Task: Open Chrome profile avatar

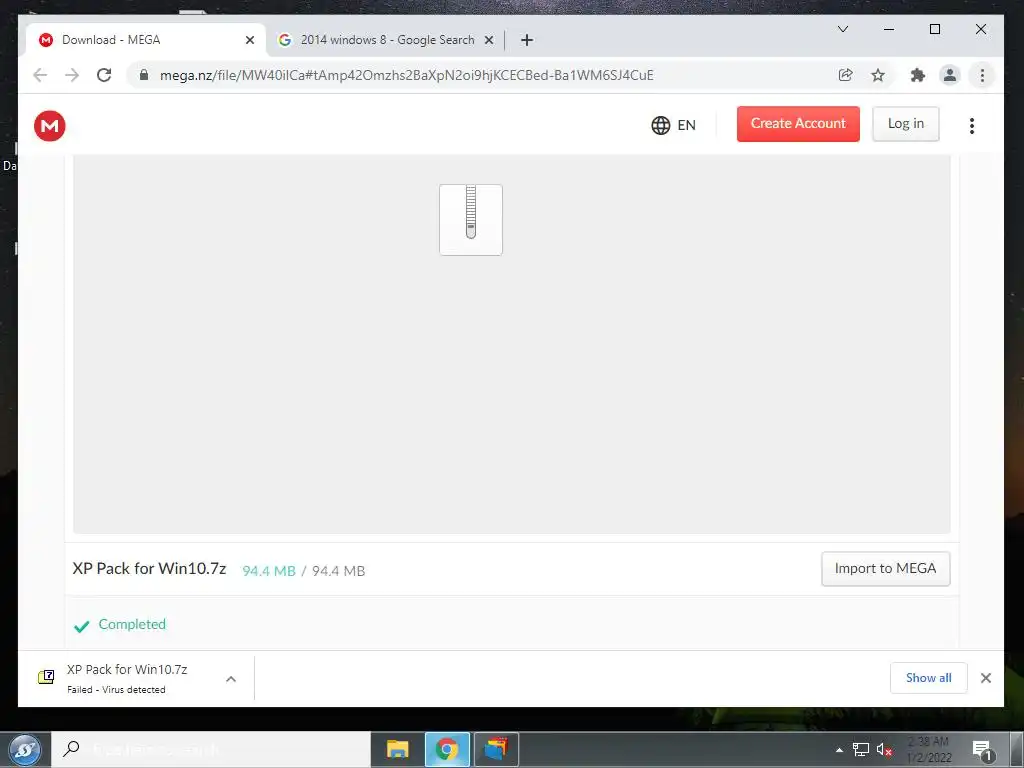Action: pos(950,75)
